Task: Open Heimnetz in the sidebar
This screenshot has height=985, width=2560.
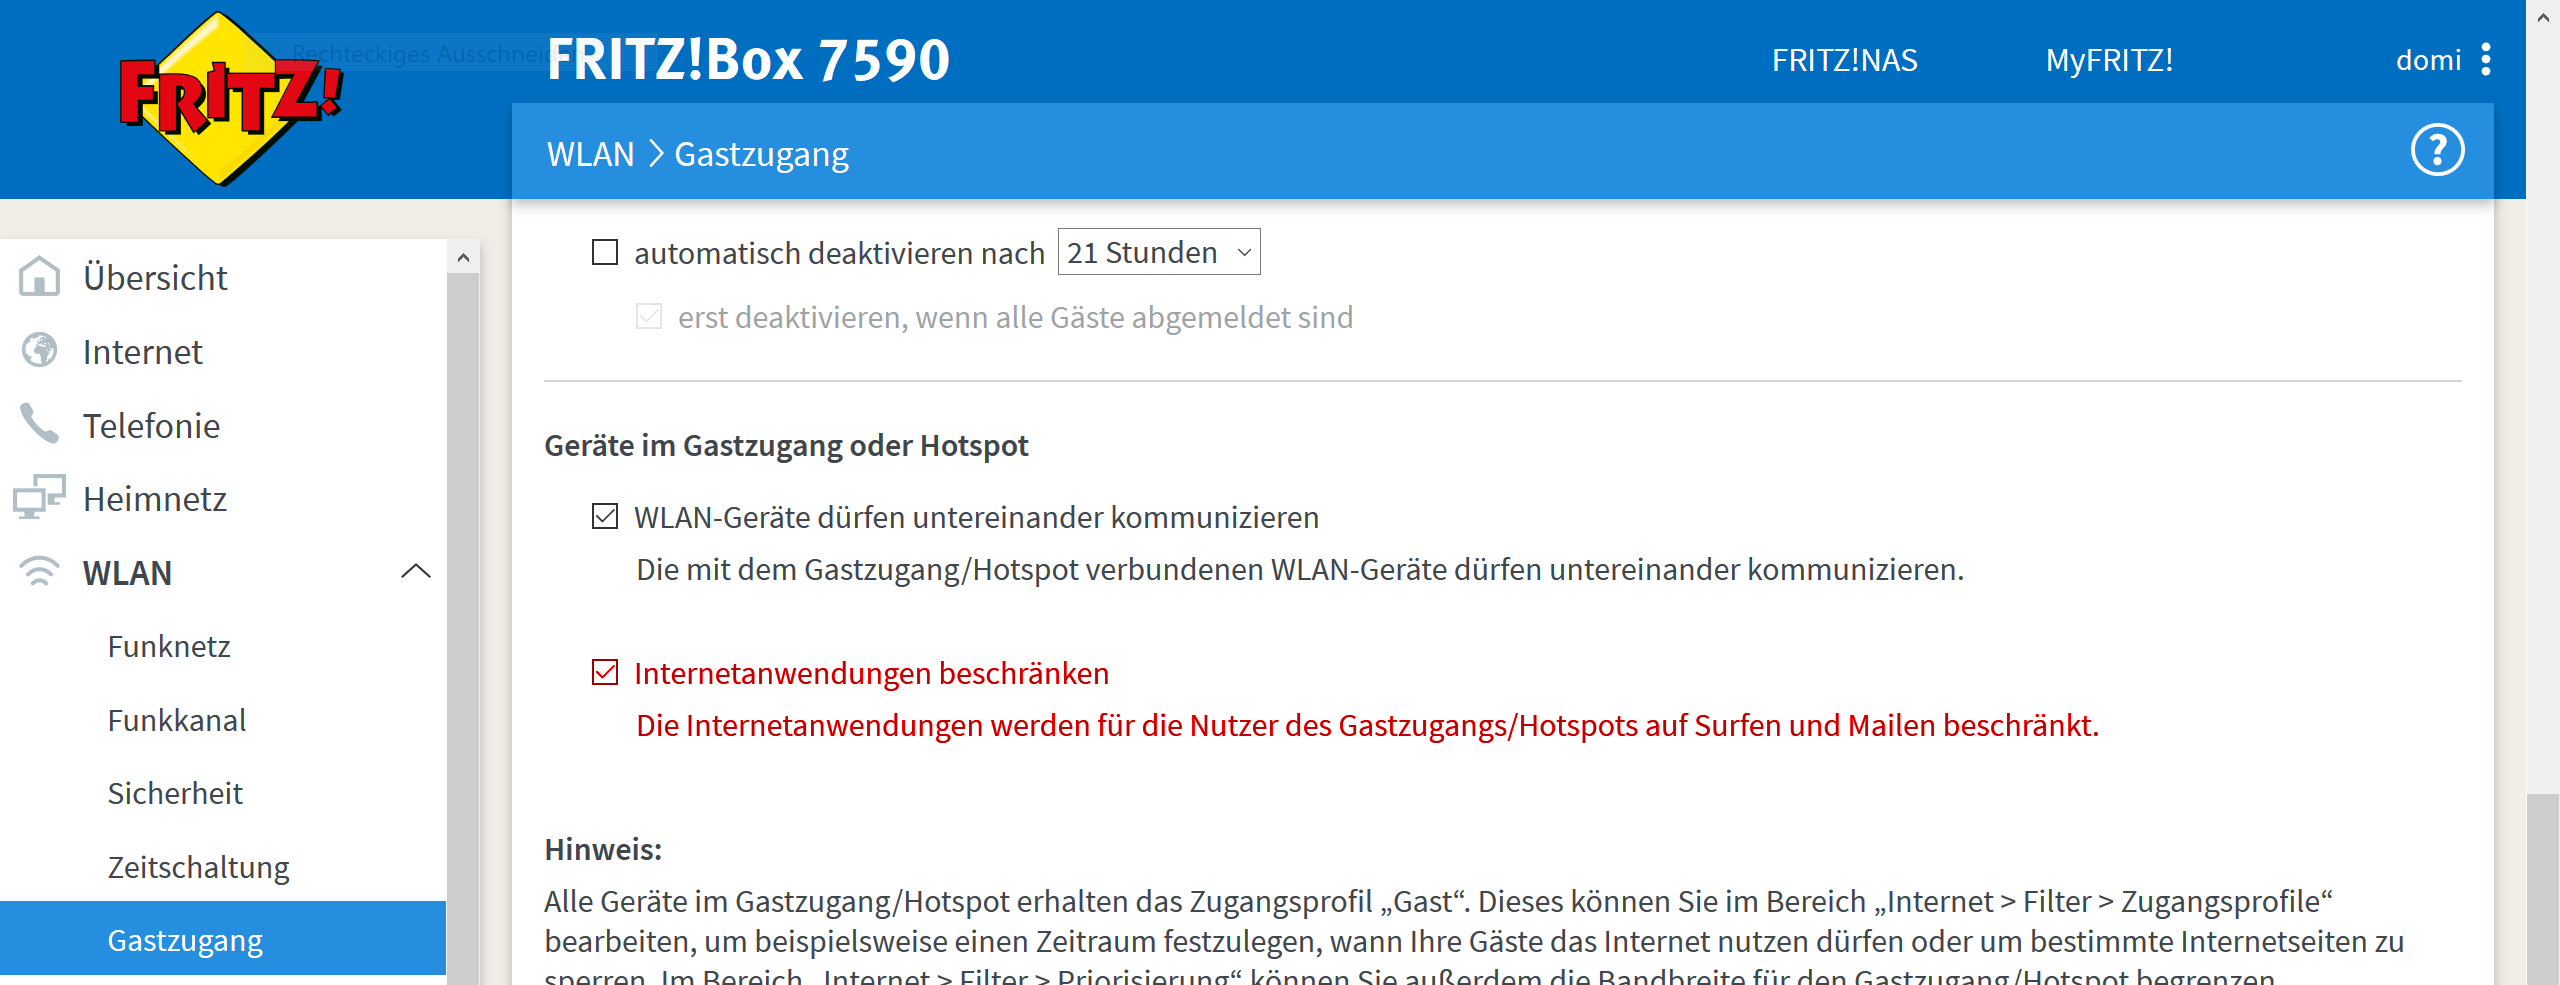Action: point(155,499)
